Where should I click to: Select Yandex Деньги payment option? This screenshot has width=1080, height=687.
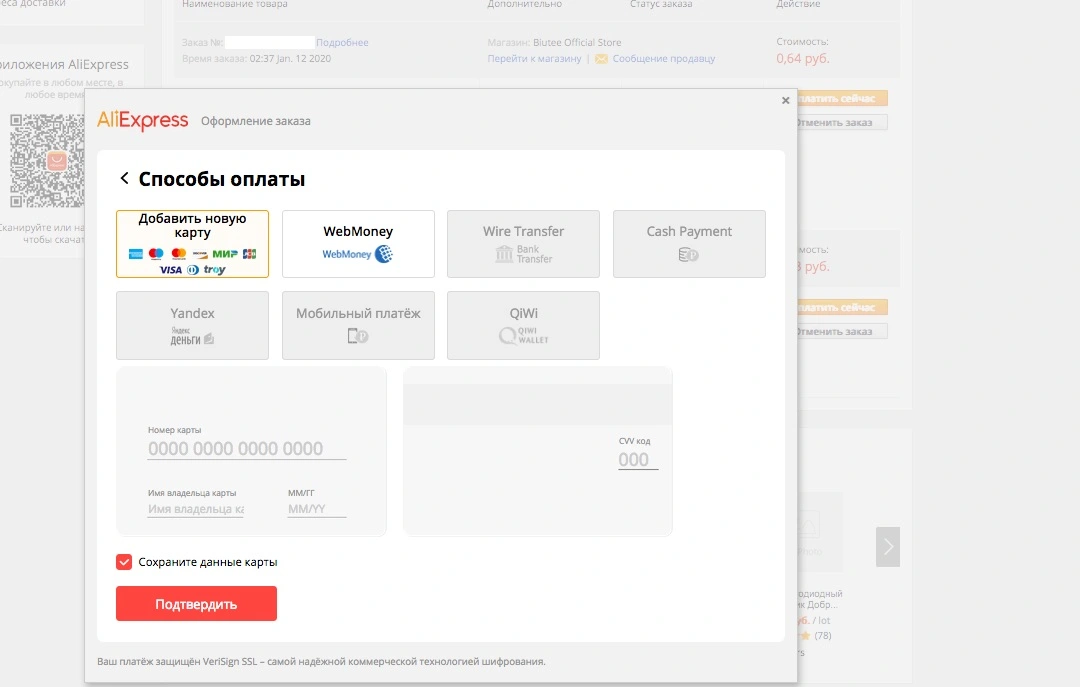[x=192, y=325]
